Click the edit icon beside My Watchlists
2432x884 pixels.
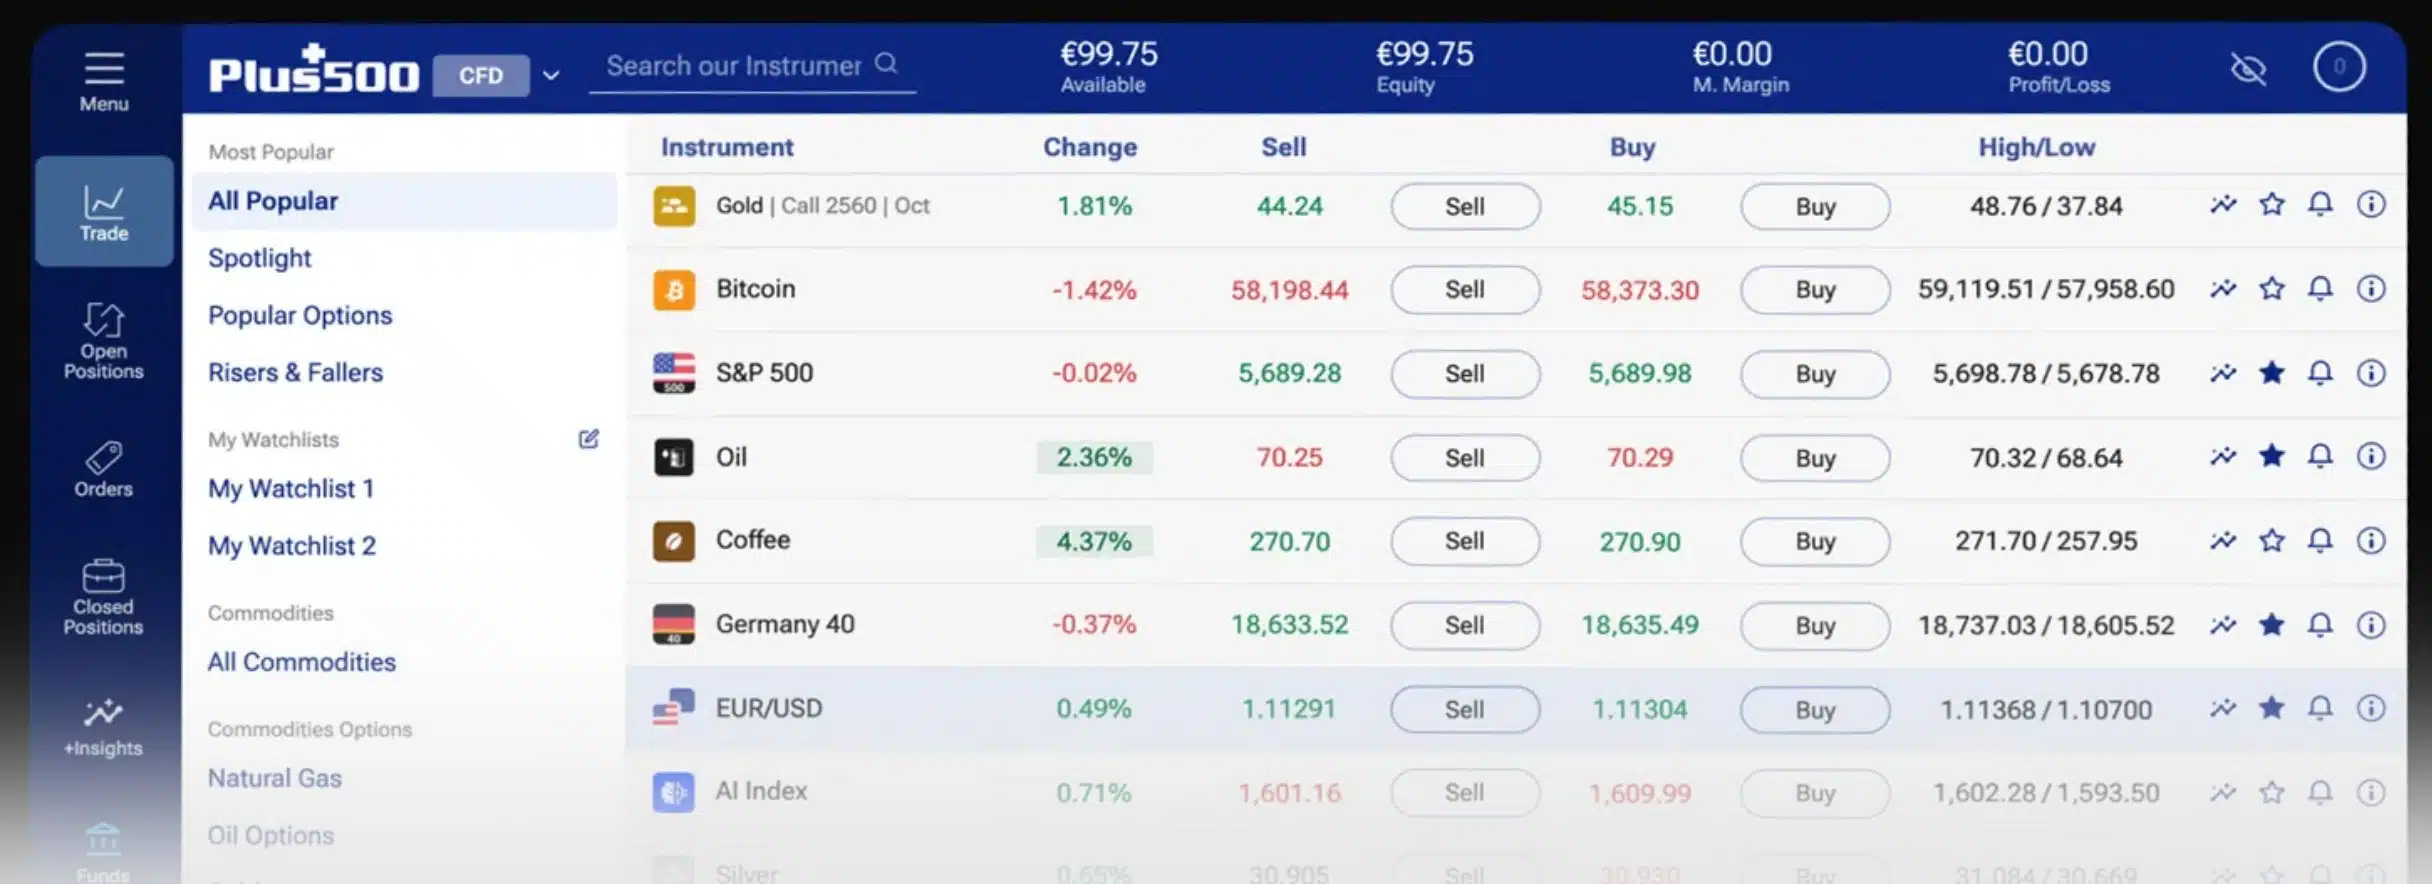[x=588, y=439]
